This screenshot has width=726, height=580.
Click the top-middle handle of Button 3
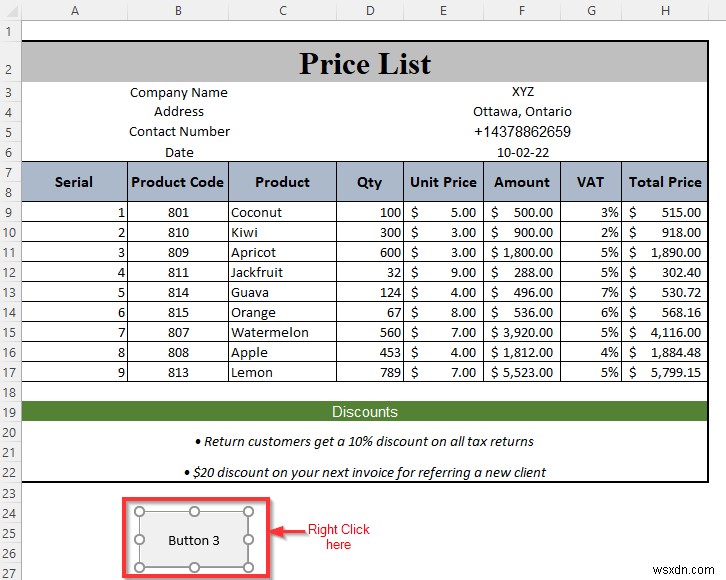(194, 511)
